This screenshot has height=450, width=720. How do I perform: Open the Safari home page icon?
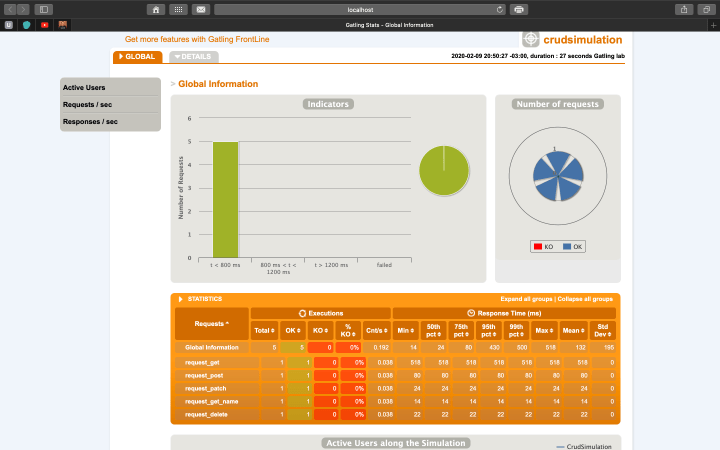pos(156,9)
